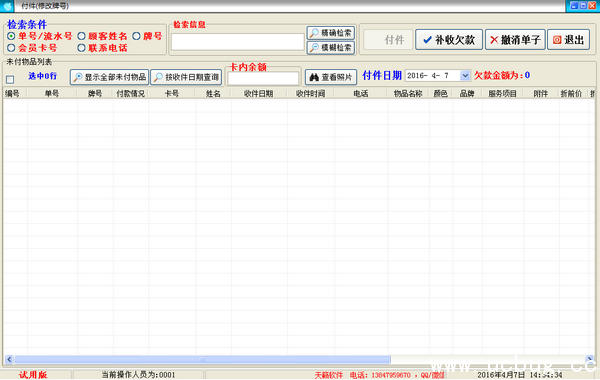Click the 附件 column header
Viewport: 600px width, 380px height.
541,93
